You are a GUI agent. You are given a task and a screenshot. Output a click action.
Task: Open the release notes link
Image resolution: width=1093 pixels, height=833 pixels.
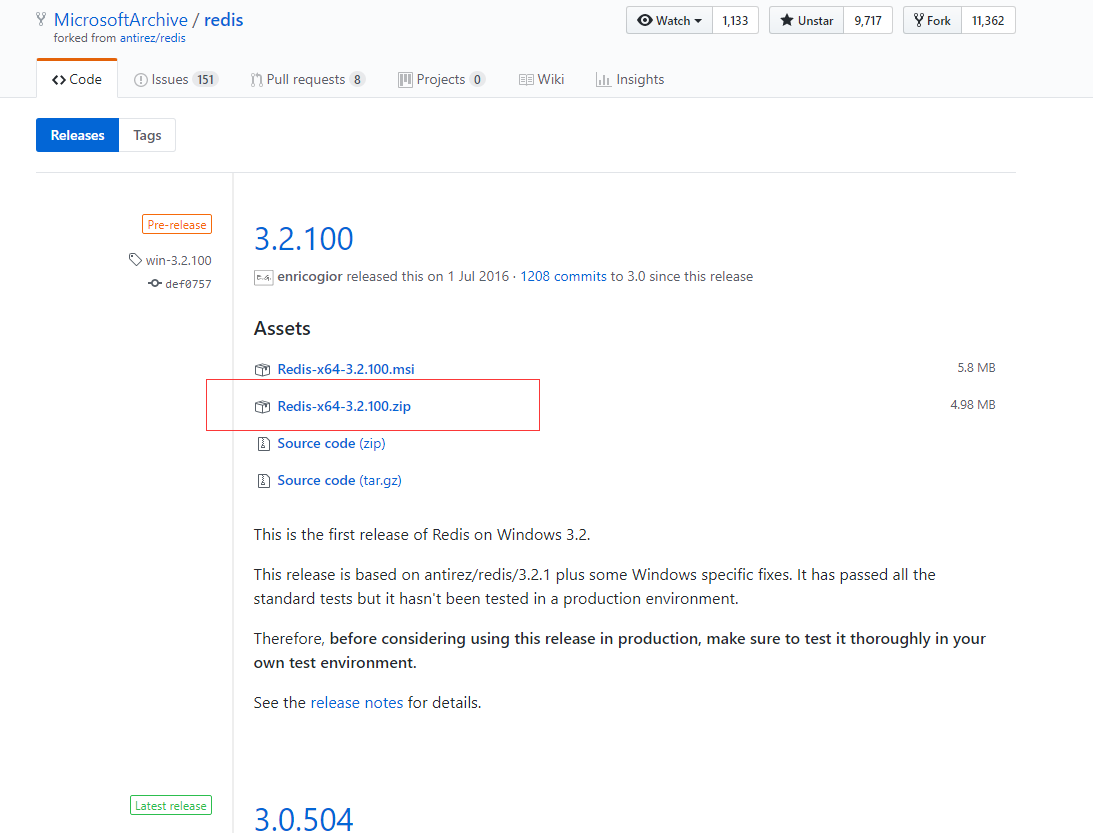point(357,703)
